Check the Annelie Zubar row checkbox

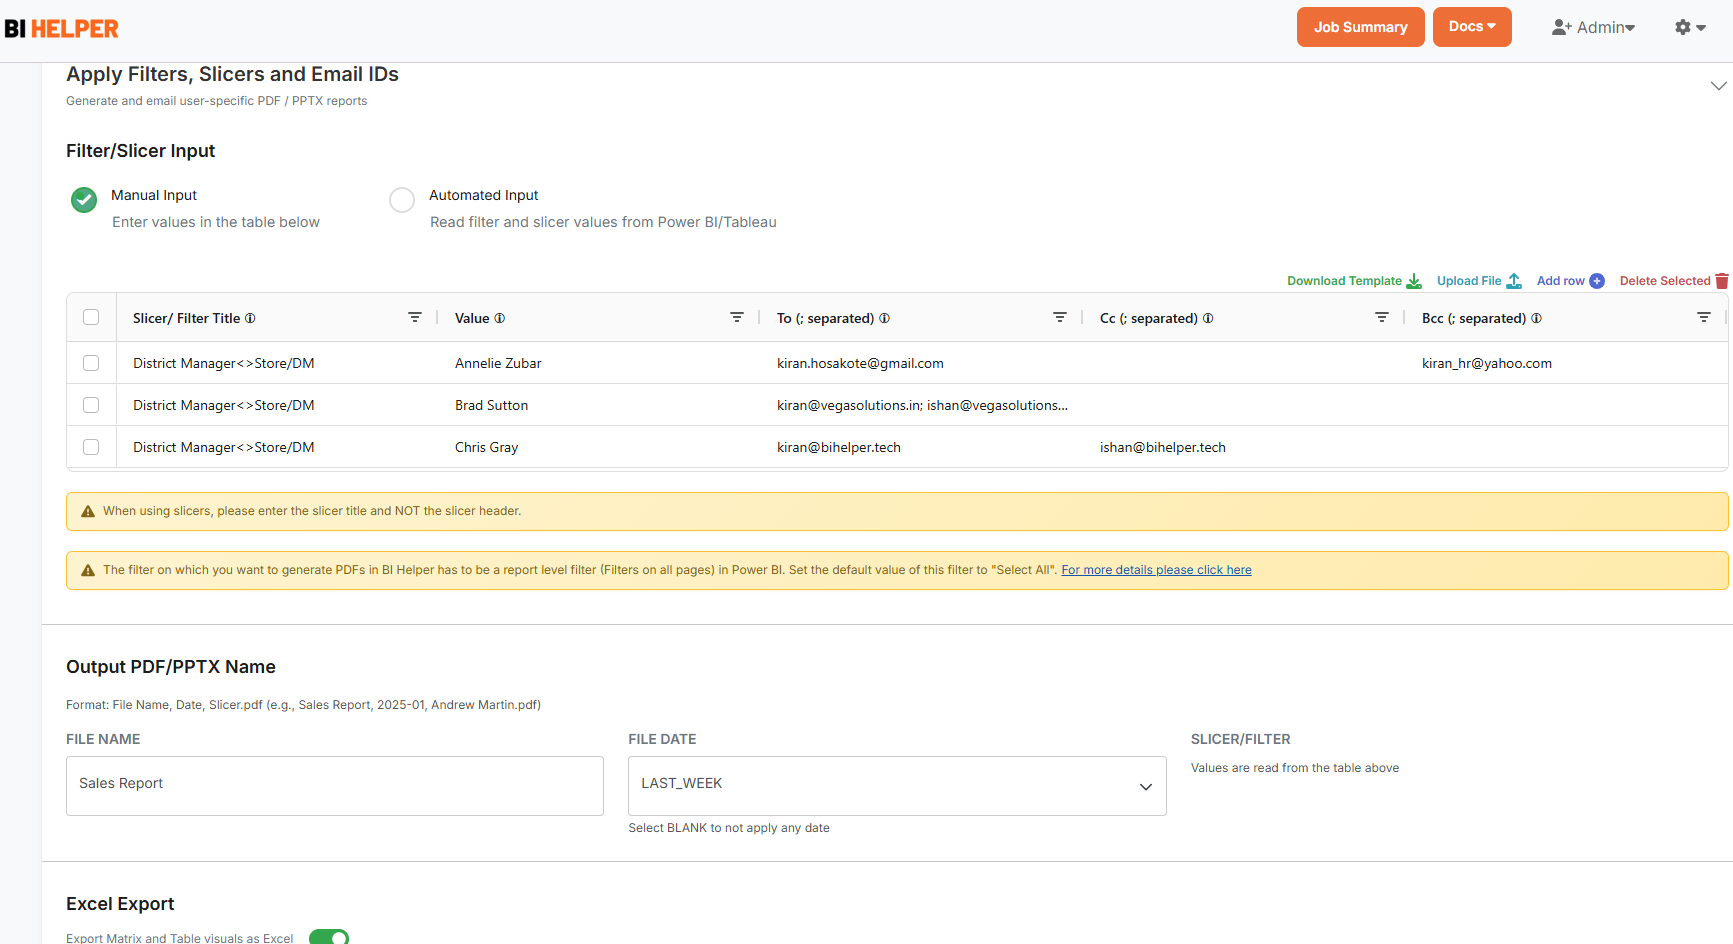tap(91, 363)
